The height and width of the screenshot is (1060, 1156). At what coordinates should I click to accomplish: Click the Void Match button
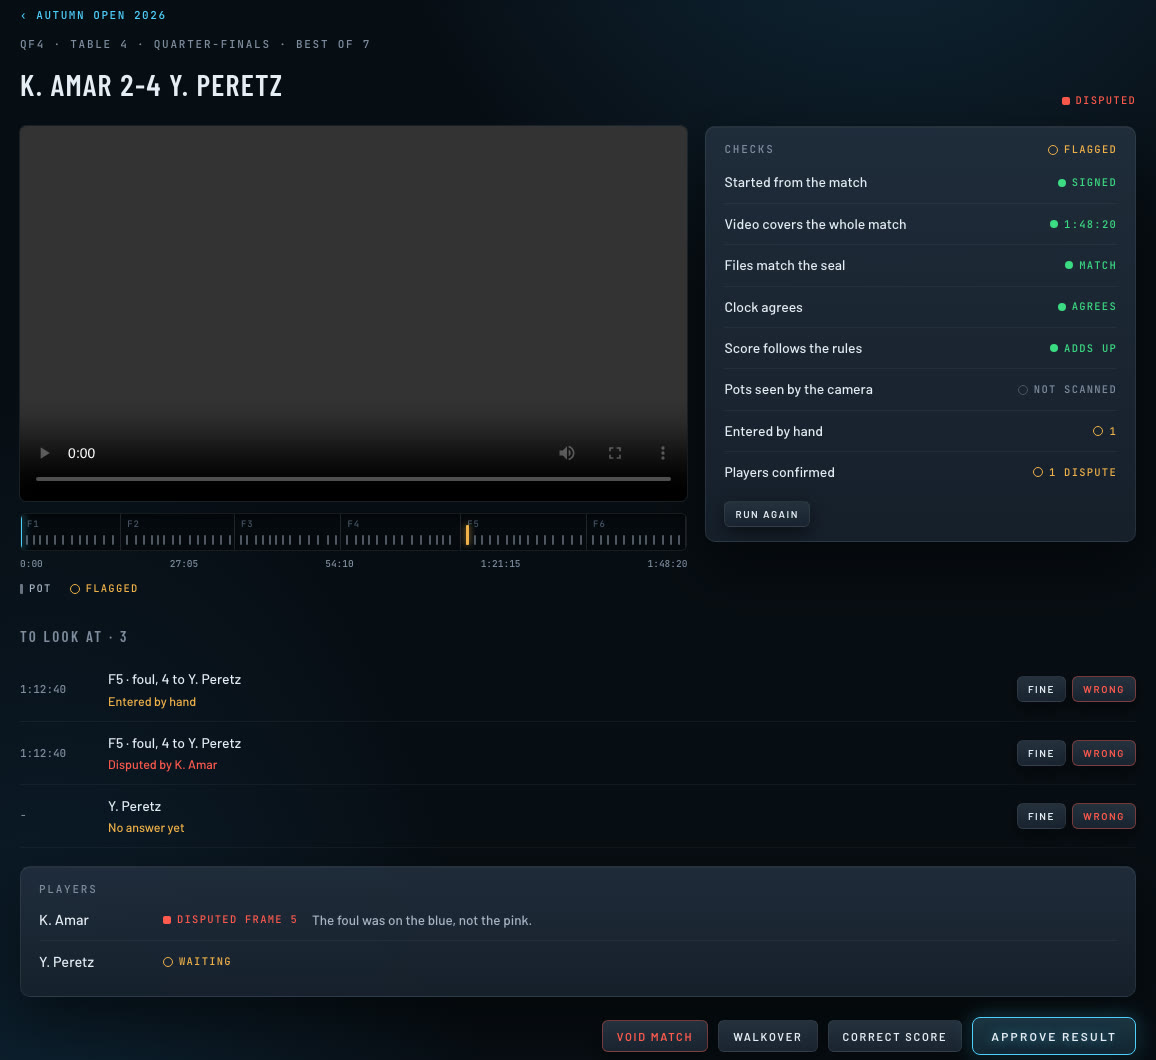coord(655,1036)
